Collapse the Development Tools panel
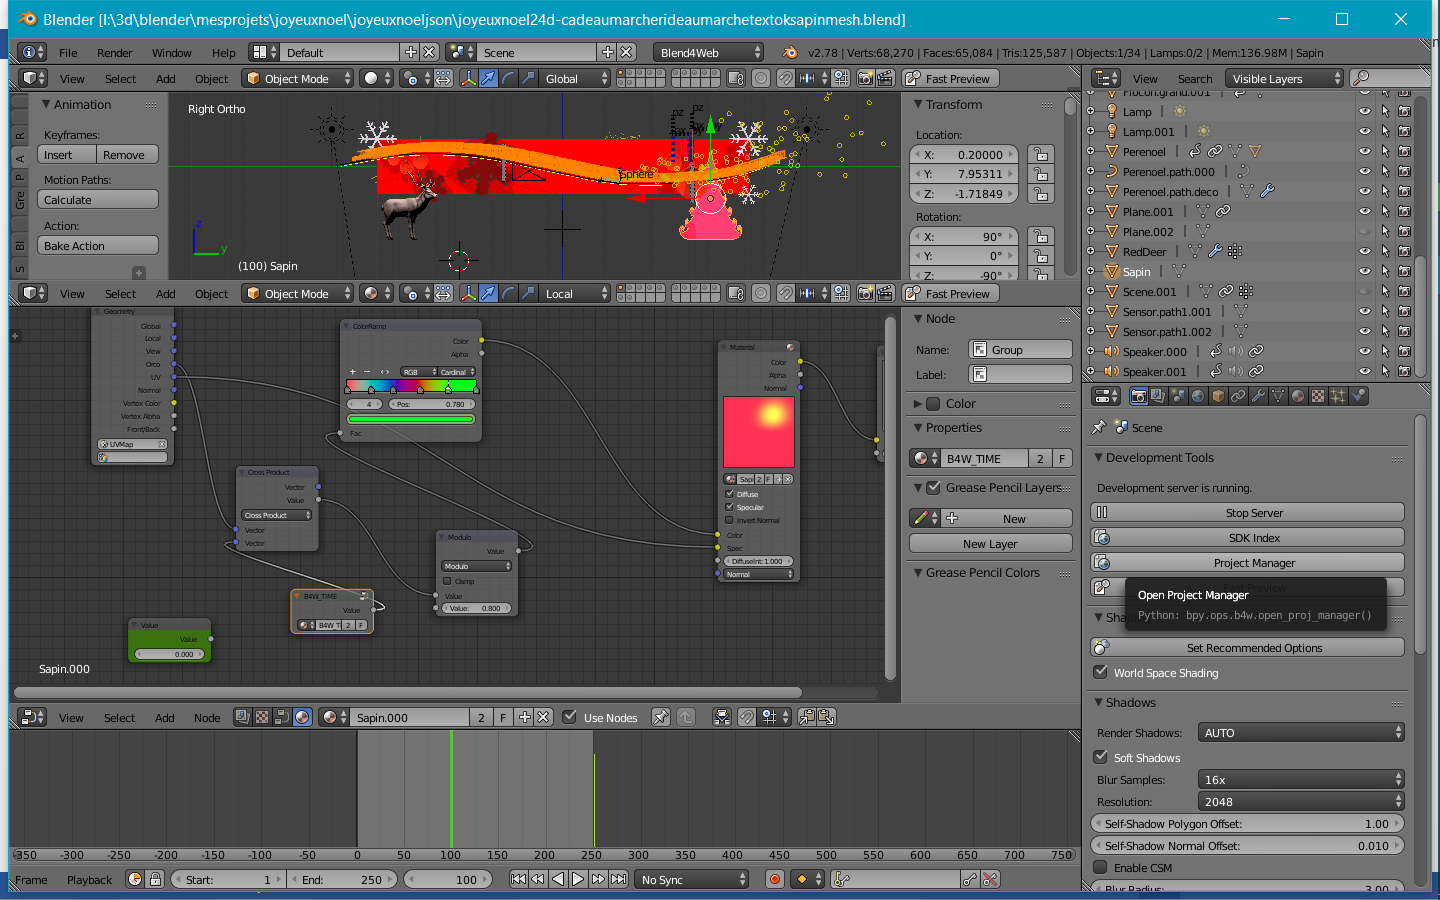The height and width of the screenshot is (900, 1440). point(1098,457)
